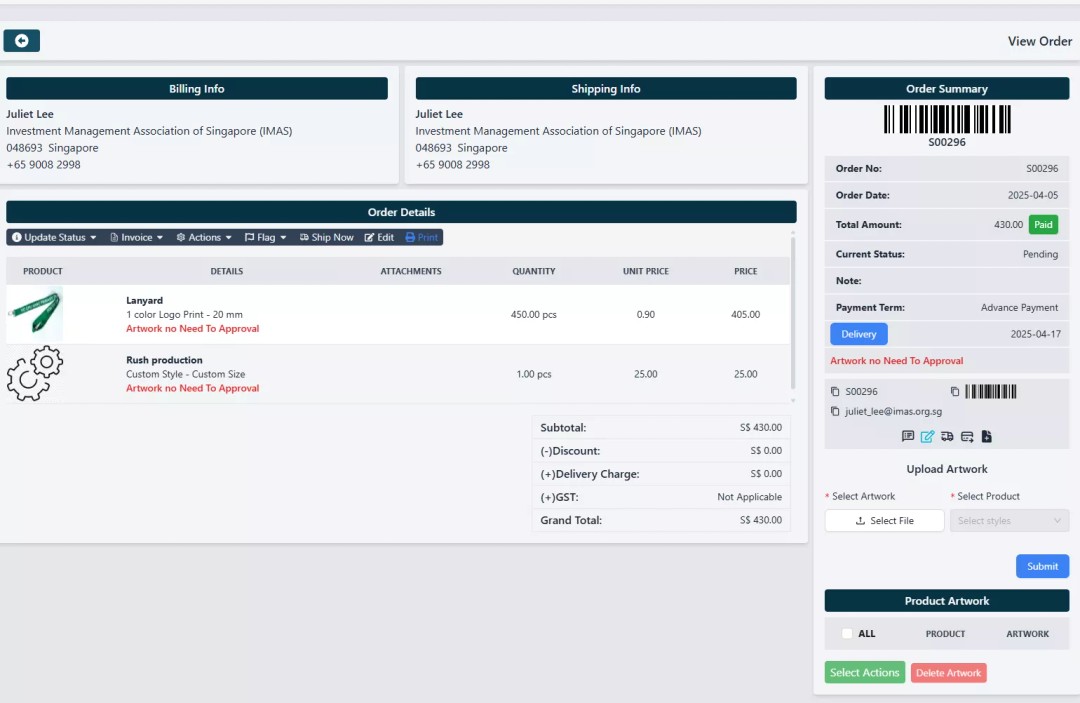This screenshot has height=703, width=1080.
Task: Expand the Update Status dropdown
Action: coord(54,238)
